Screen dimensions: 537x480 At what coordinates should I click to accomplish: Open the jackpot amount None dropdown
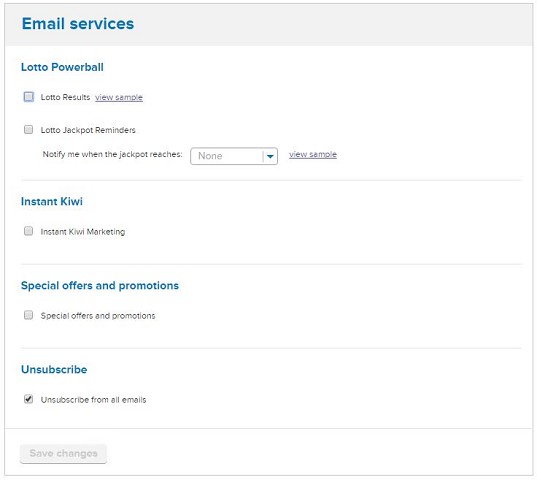coord(234,156)
